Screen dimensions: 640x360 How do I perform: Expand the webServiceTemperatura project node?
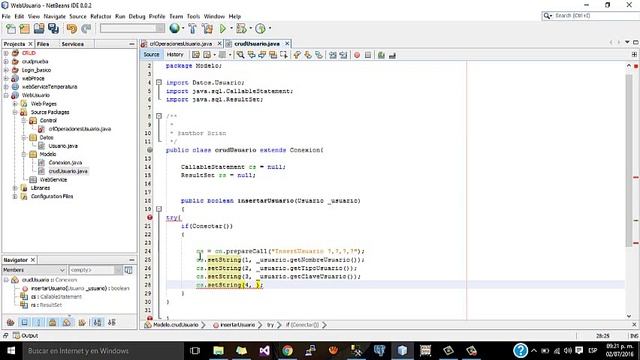click(x=6, y=87)
